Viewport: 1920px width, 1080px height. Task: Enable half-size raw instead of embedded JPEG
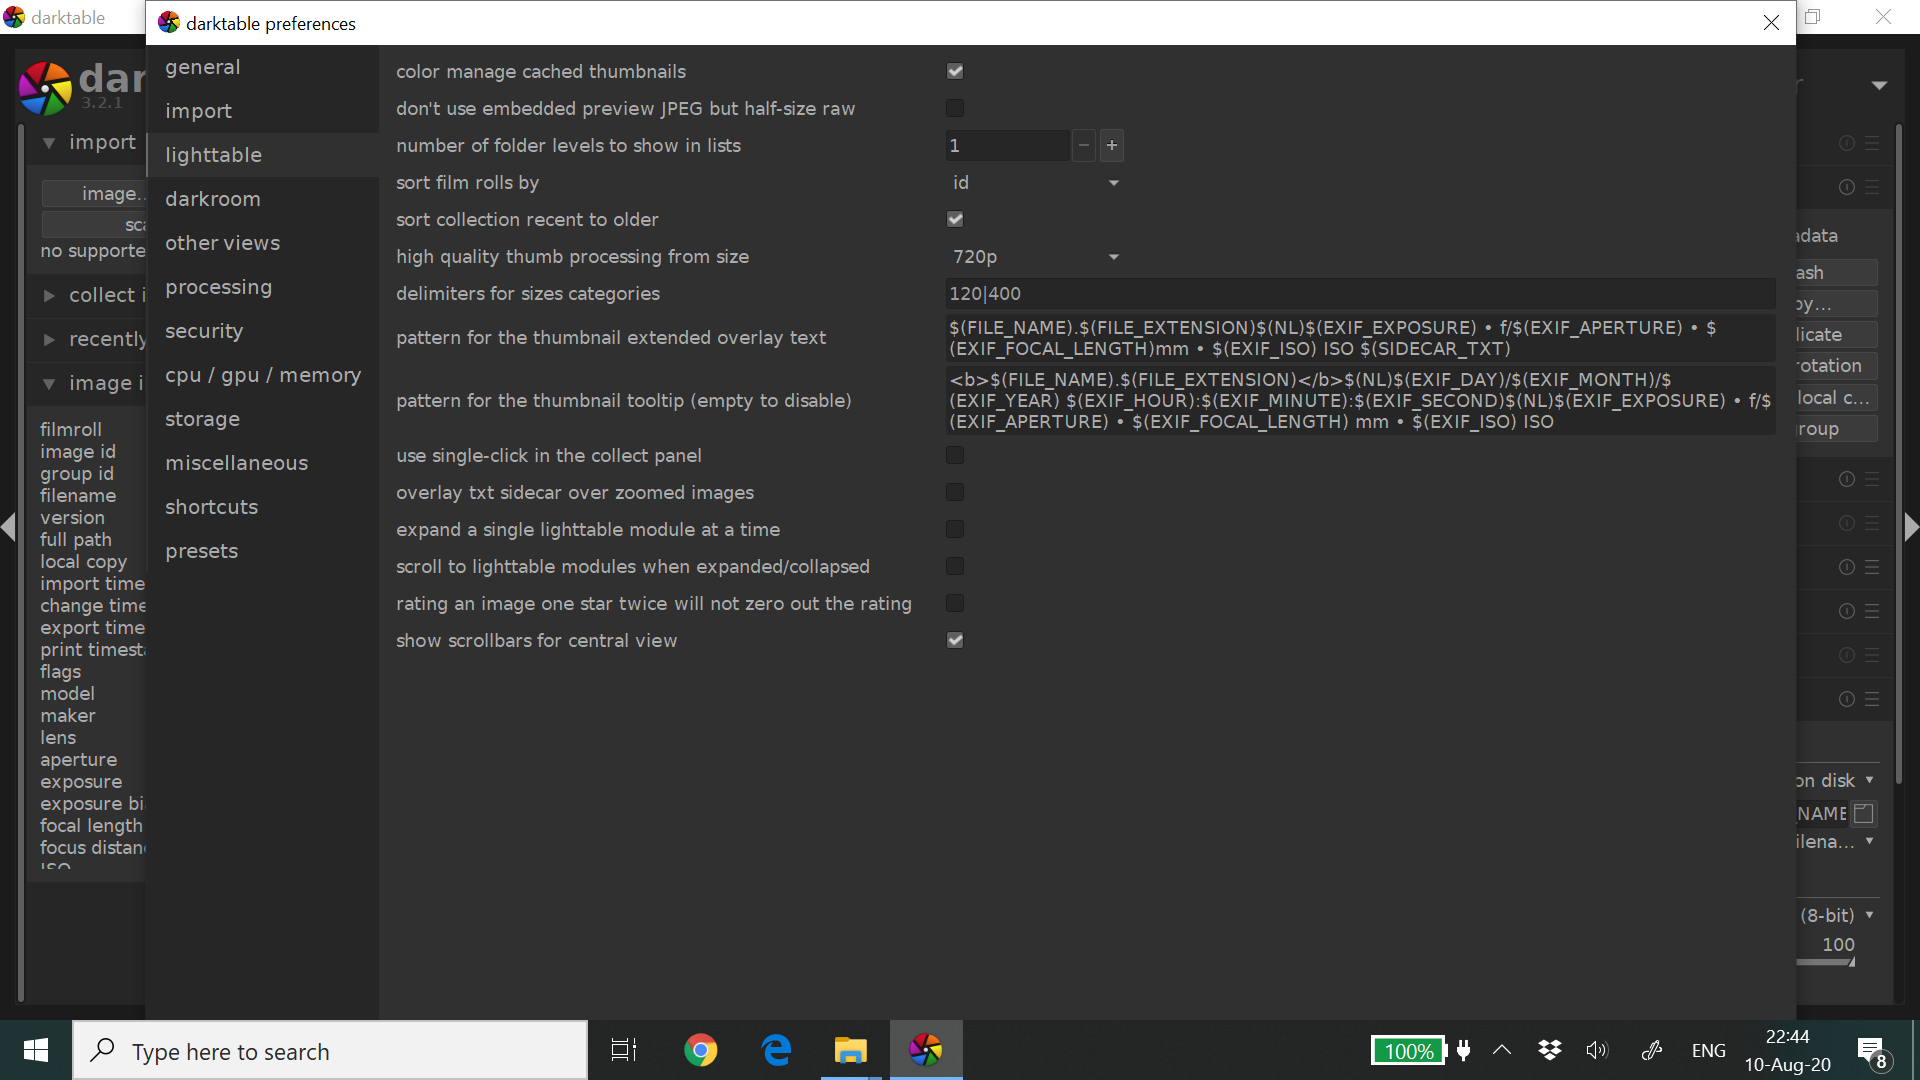[955, 108]
